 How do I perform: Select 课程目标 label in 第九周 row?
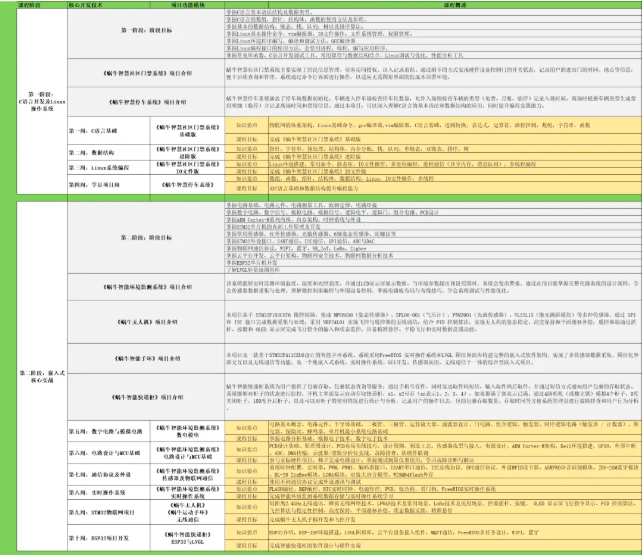point(246,519)
